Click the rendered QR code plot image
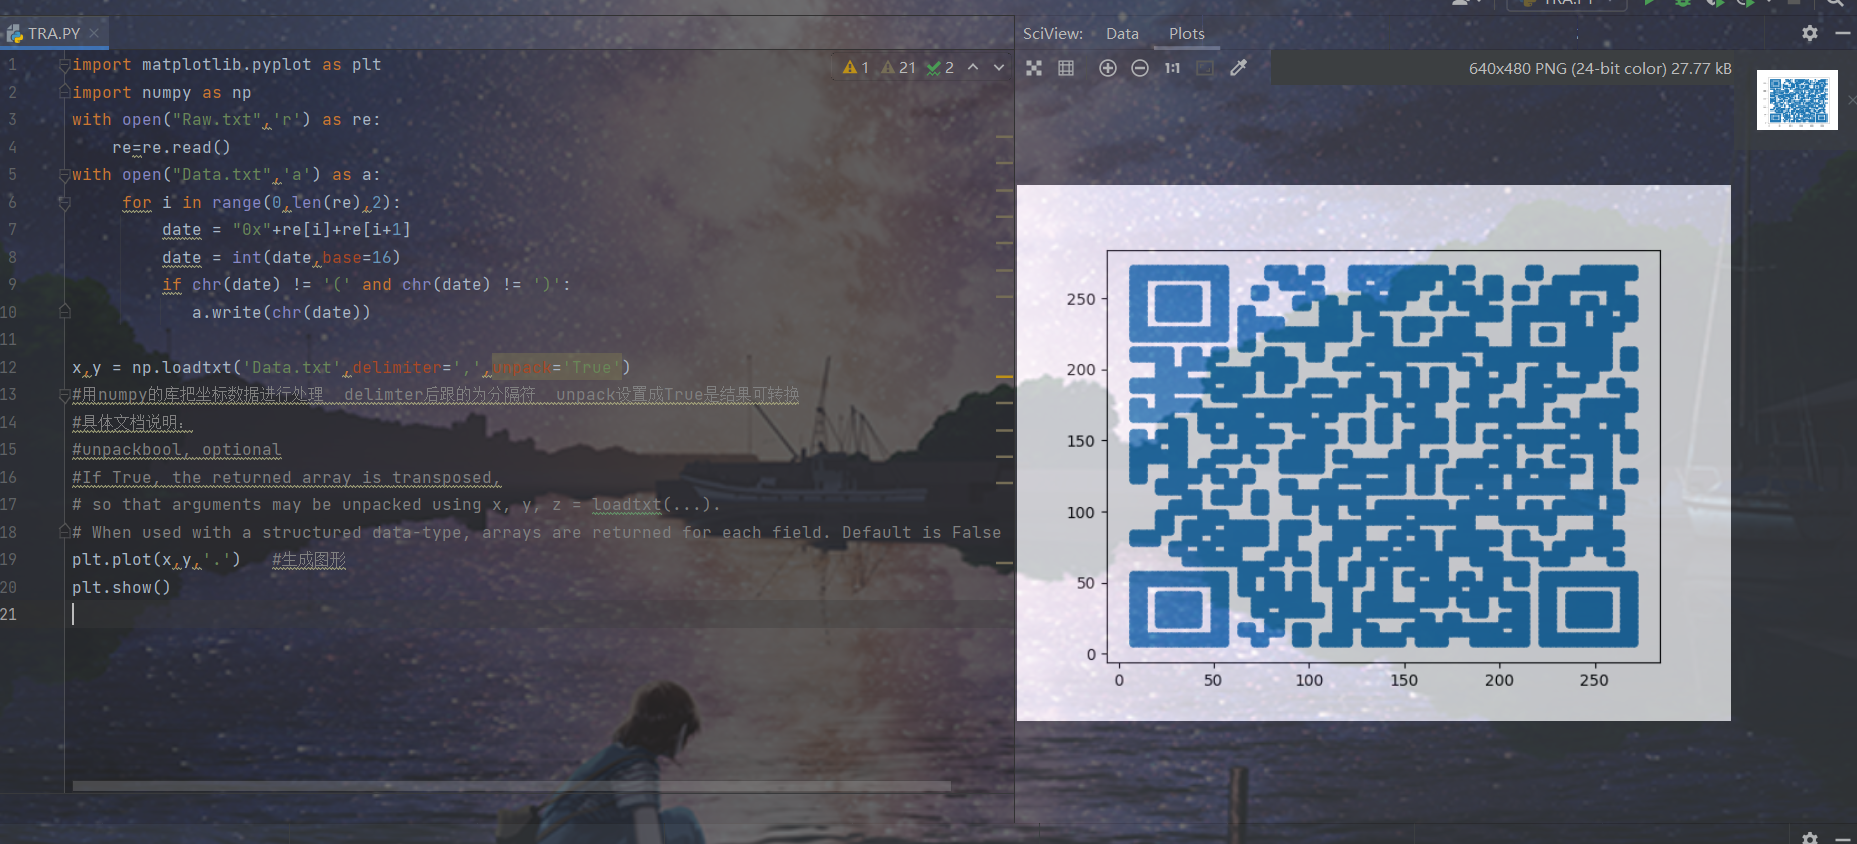Viewport: 1857px width, 844px height. point(1373,452)
